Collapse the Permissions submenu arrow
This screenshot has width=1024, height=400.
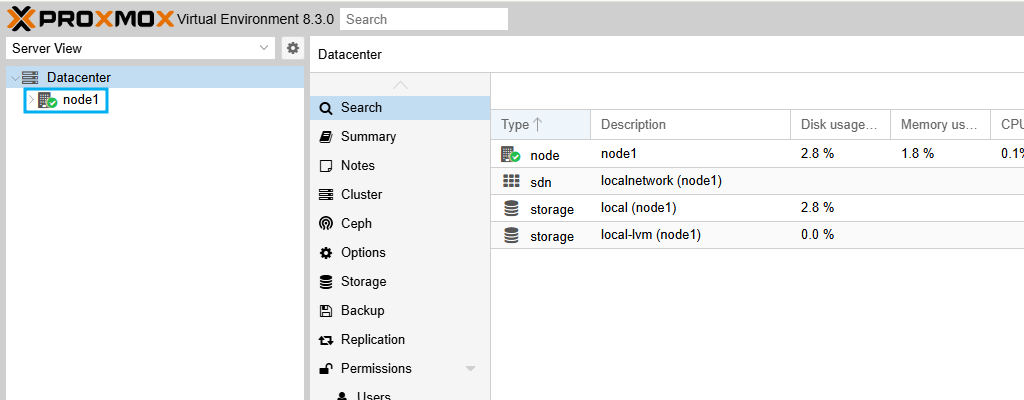click(x=470, y=369)
